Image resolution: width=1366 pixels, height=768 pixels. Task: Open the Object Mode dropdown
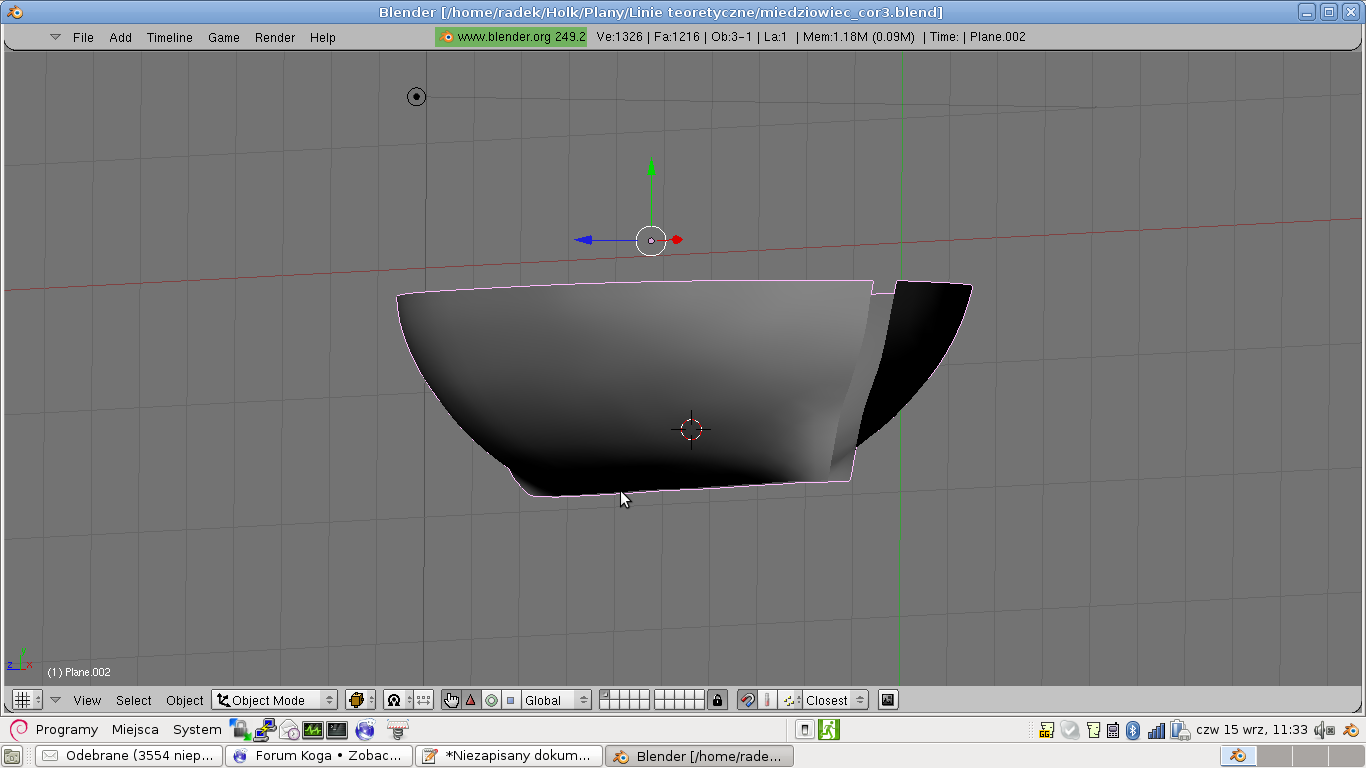pyautogui.click(x=275, y=700)
